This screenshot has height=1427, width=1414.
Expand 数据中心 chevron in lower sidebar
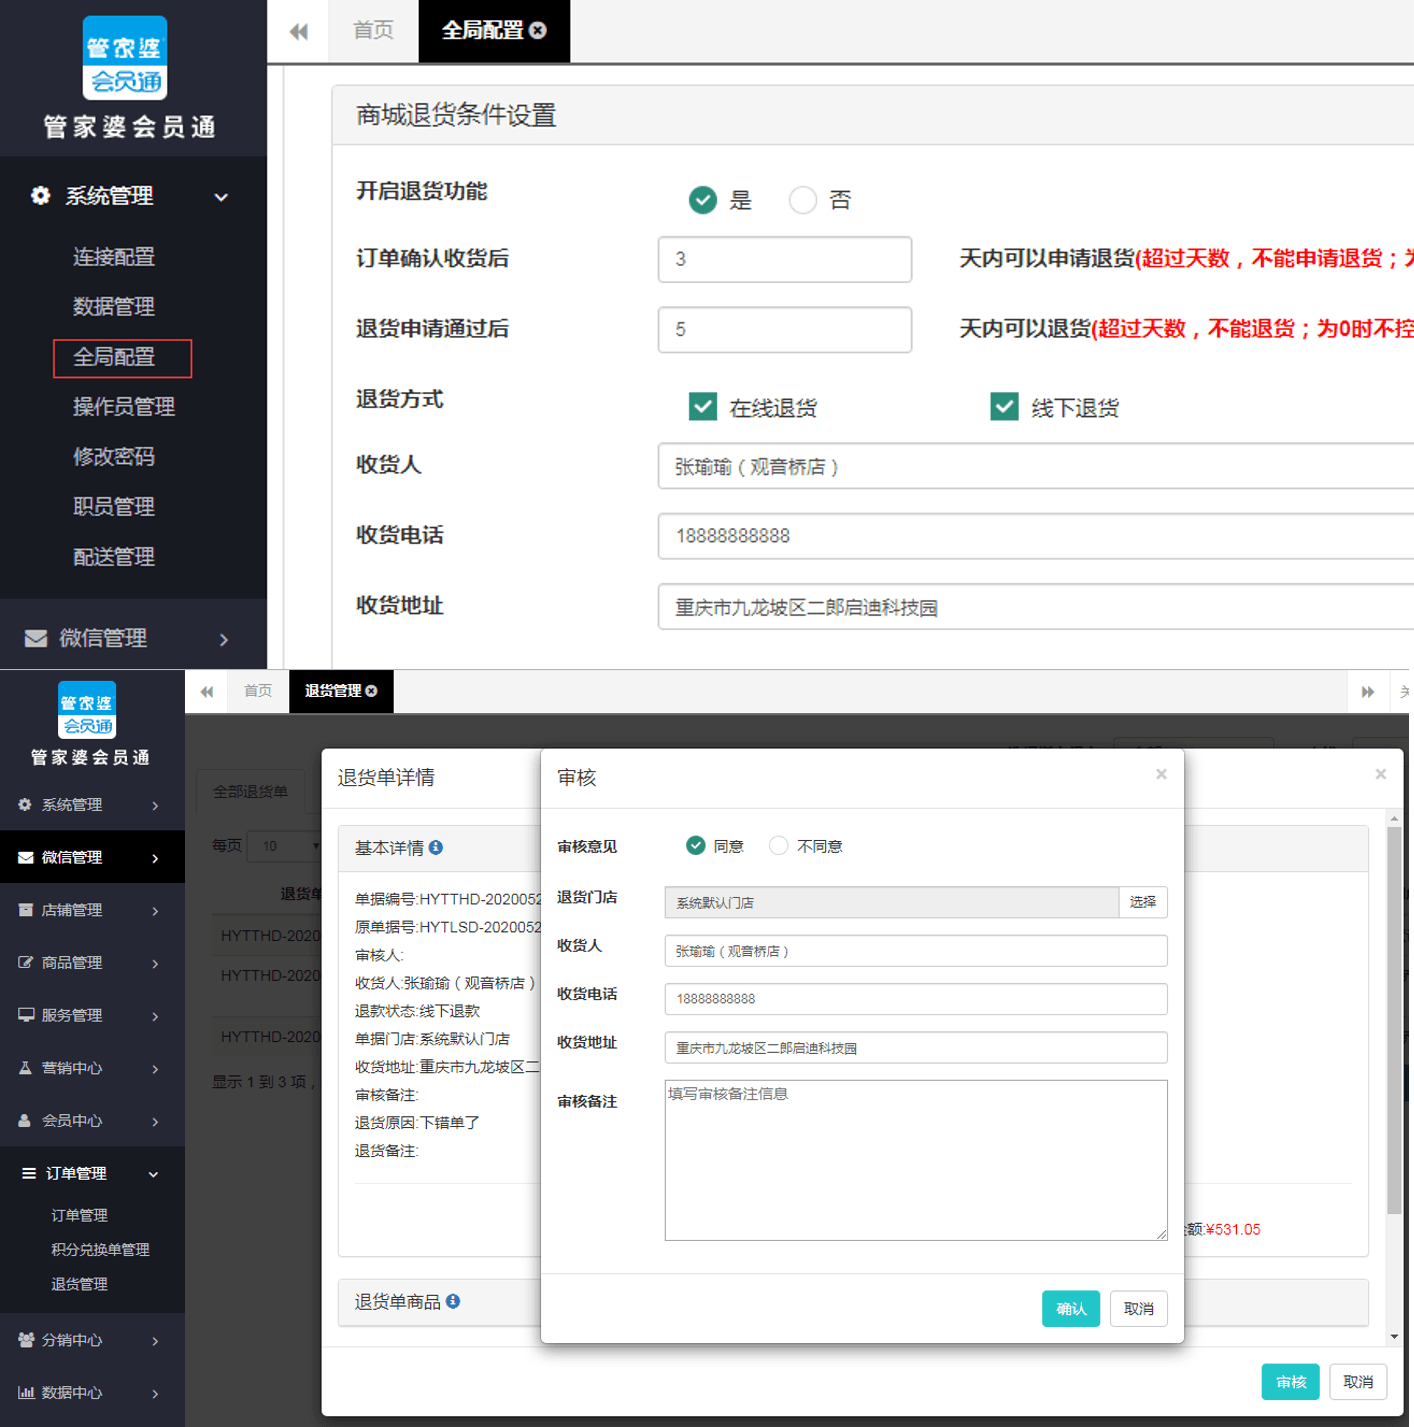[x=155, y=1393]
